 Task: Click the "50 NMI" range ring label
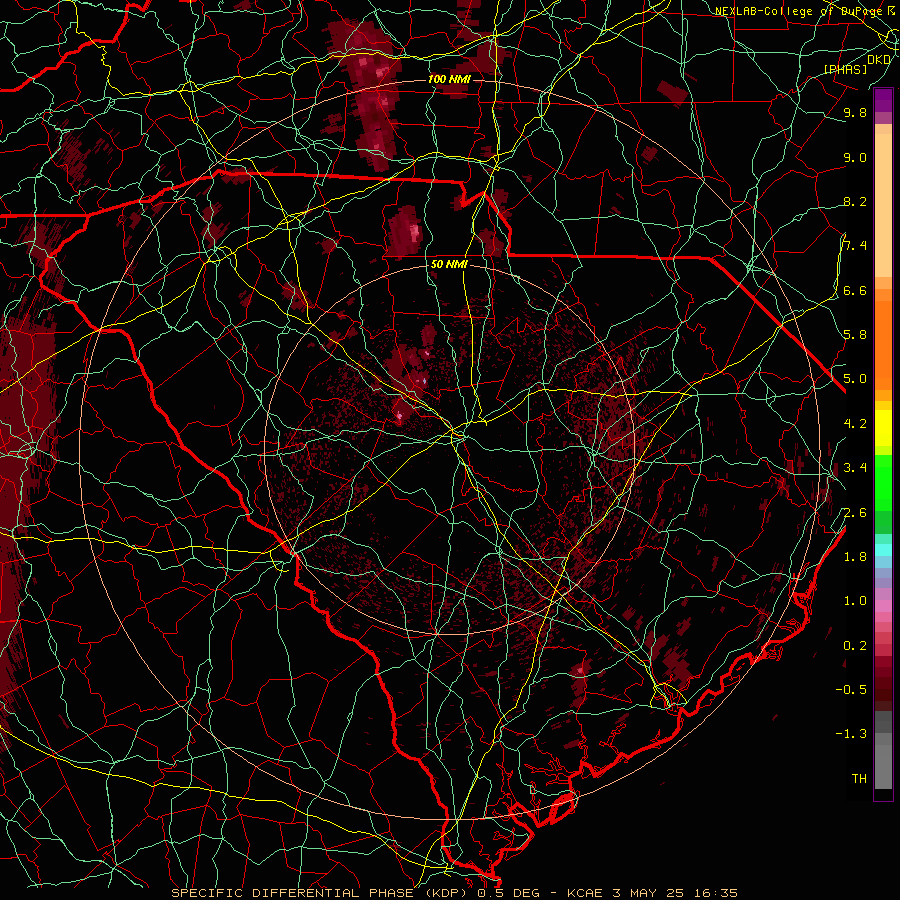pyautogui.click(x=449, y=265)
